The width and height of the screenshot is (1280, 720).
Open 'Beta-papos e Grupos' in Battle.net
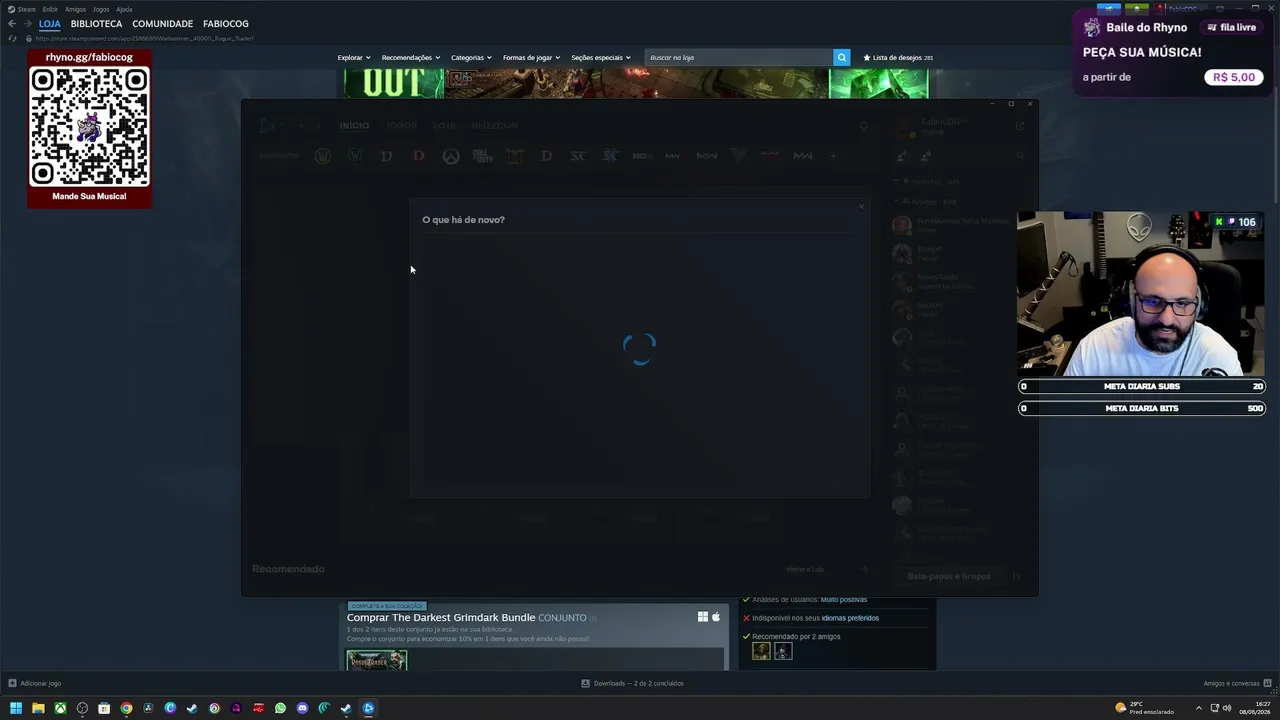click(949, 576)
